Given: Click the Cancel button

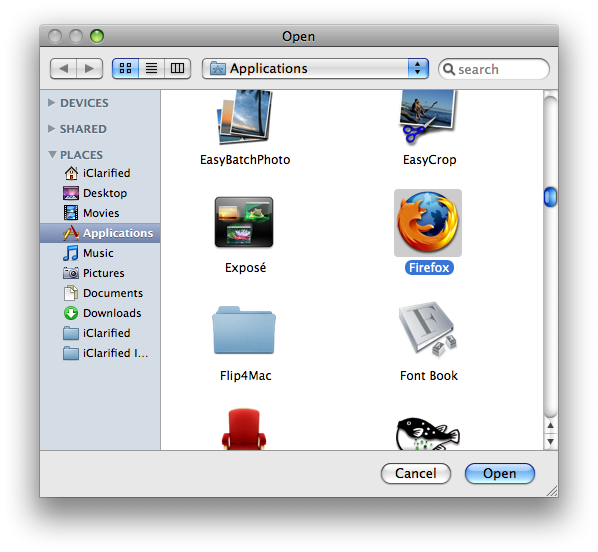Looking at the screenshot, I should (416, 473).
